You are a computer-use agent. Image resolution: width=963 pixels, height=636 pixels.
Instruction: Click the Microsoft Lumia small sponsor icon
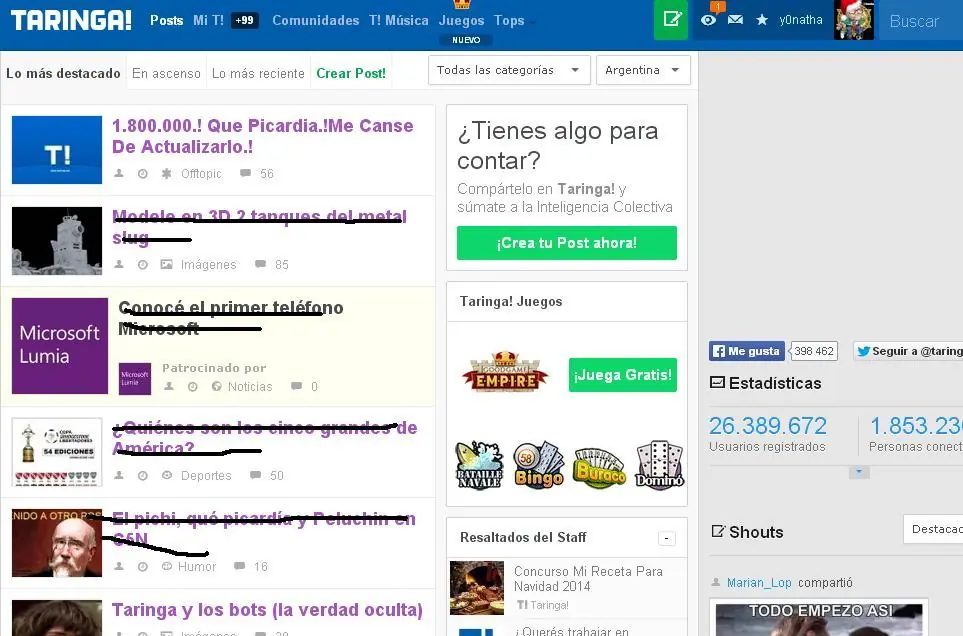pos(135,378)
